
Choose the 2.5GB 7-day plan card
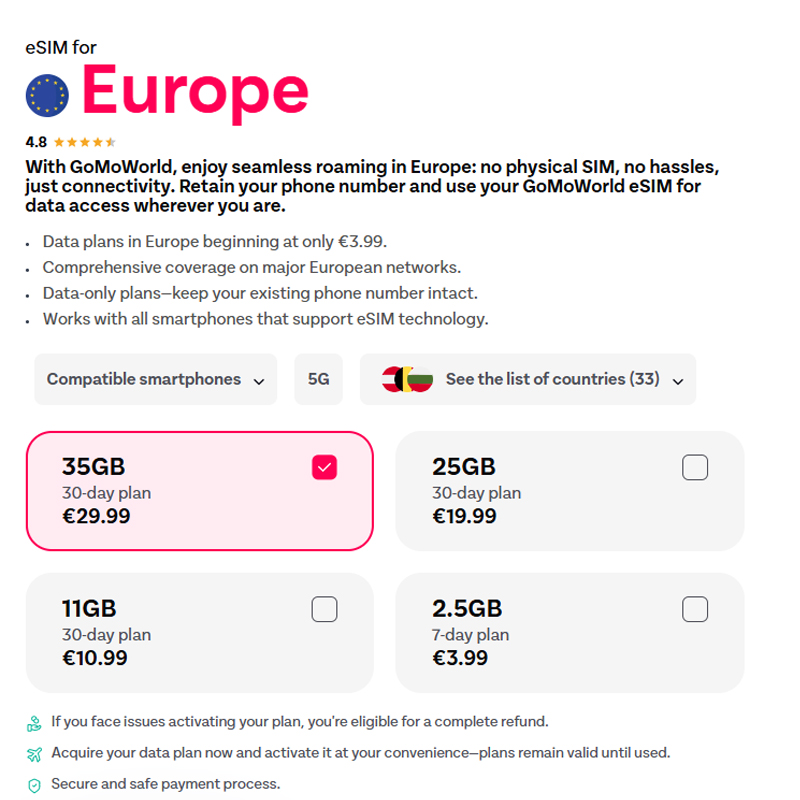point(569,633)
